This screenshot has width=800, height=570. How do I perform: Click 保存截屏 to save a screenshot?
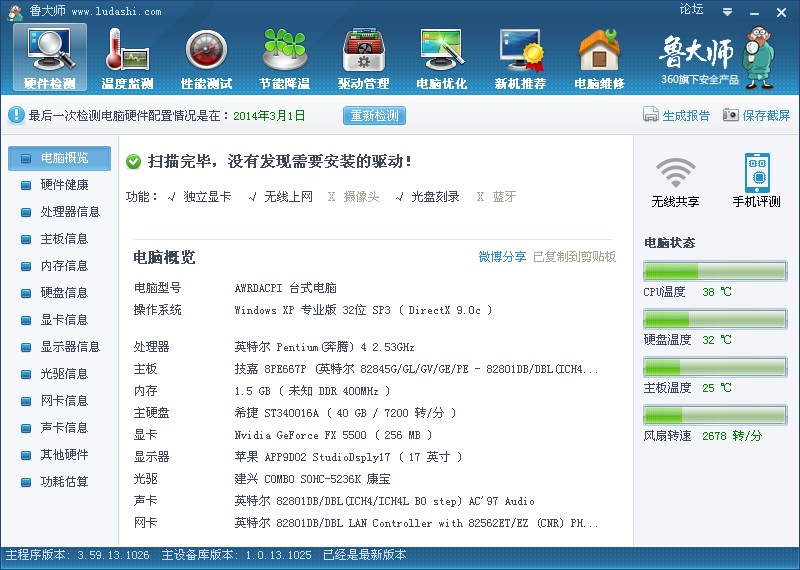[x=756, y=116]
